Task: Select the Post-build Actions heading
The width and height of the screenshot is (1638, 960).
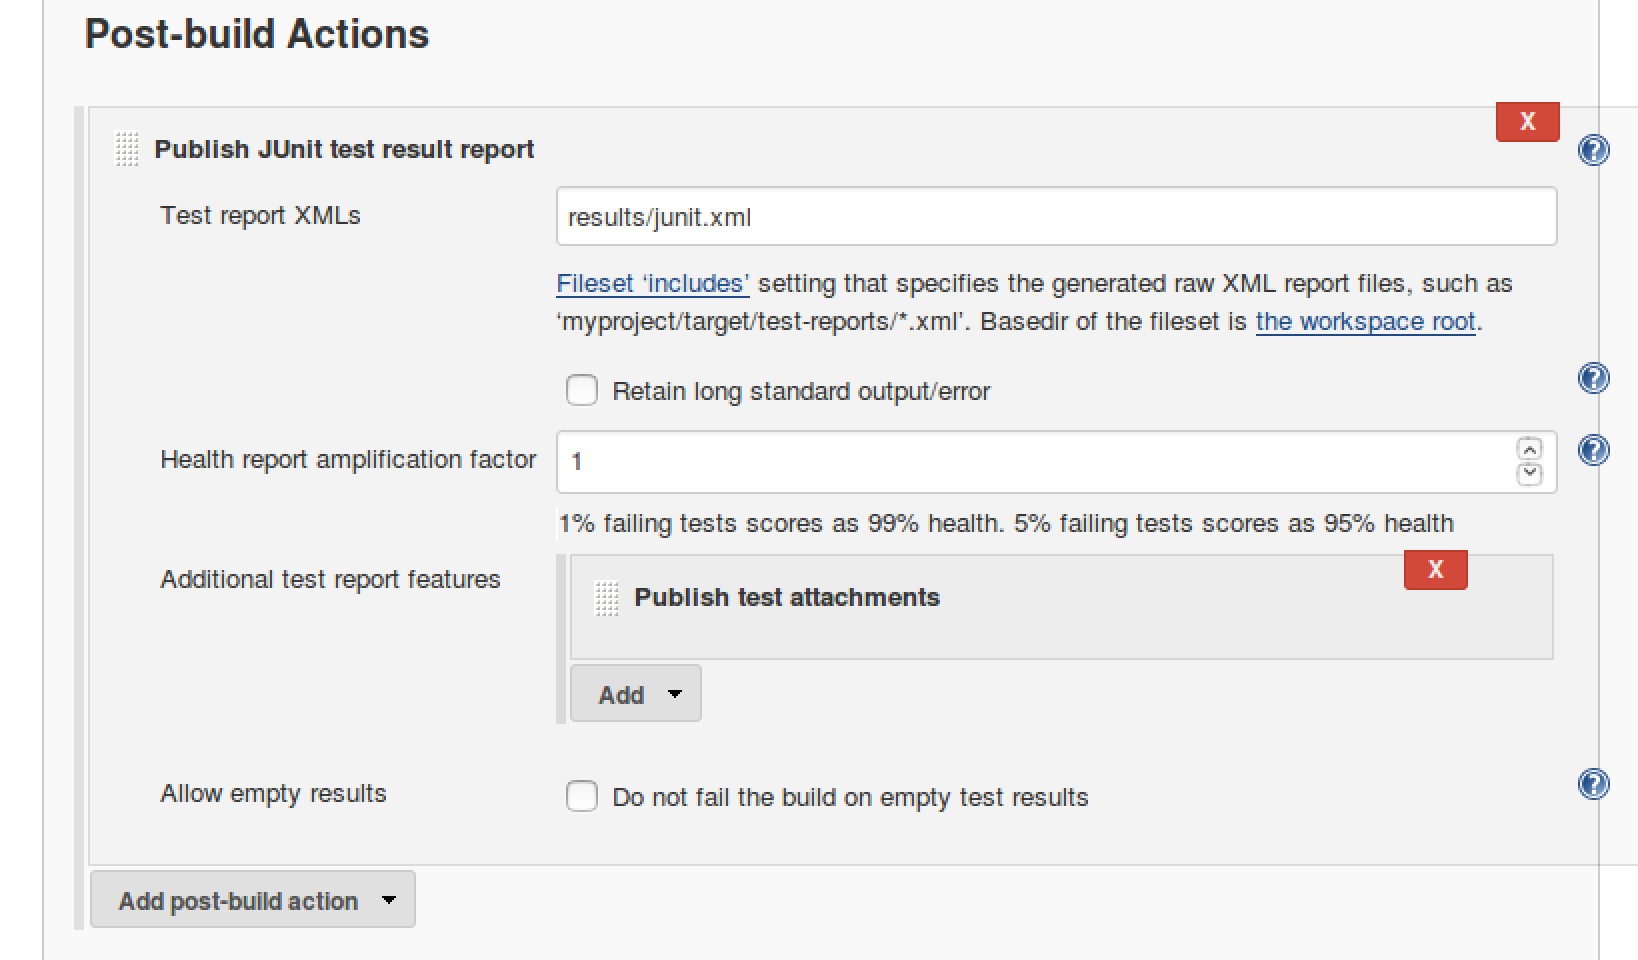Action: pos(257,34)
